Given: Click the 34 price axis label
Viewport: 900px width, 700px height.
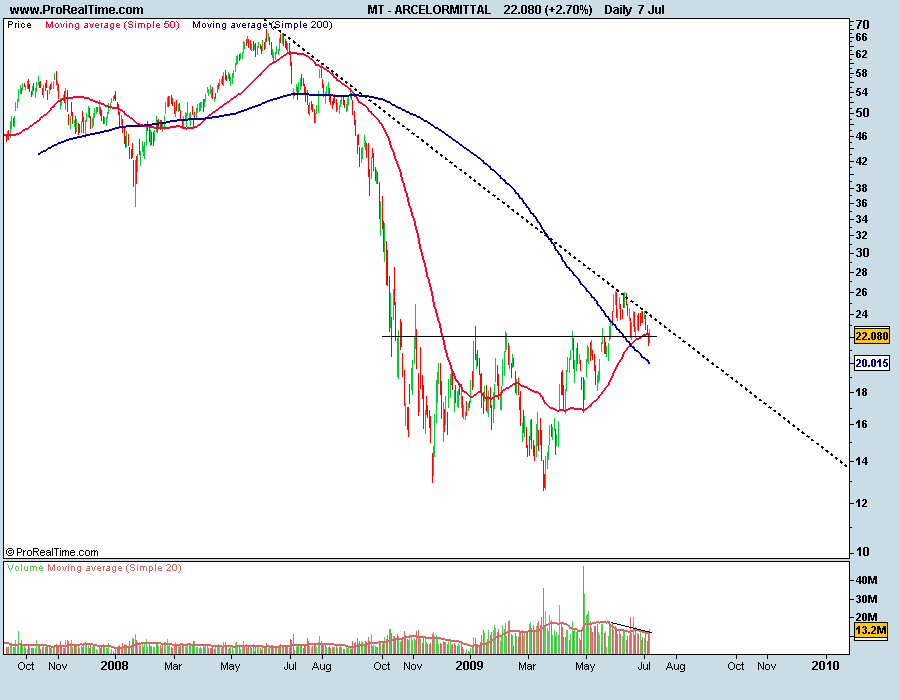Looking at the screenshot, I should 862,219.
